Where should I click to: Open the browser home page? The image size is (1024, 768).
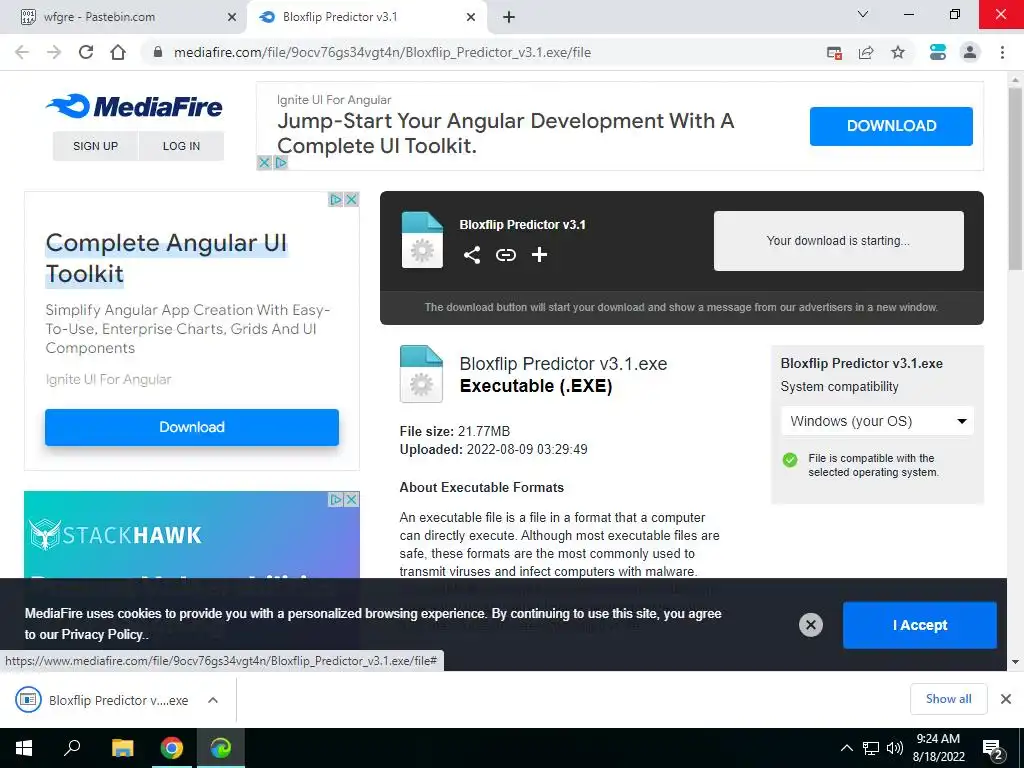[118, 52]
